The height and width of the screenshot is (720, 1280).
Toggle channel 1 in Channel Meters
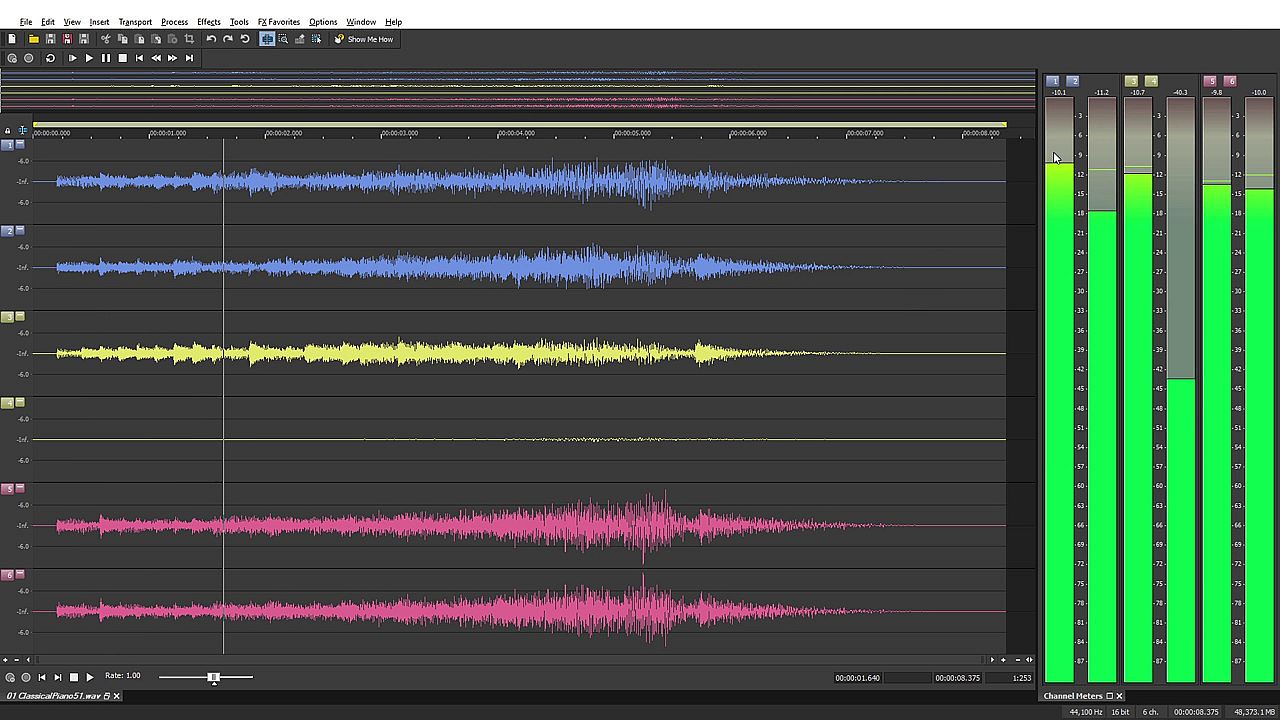(1052, 81)
